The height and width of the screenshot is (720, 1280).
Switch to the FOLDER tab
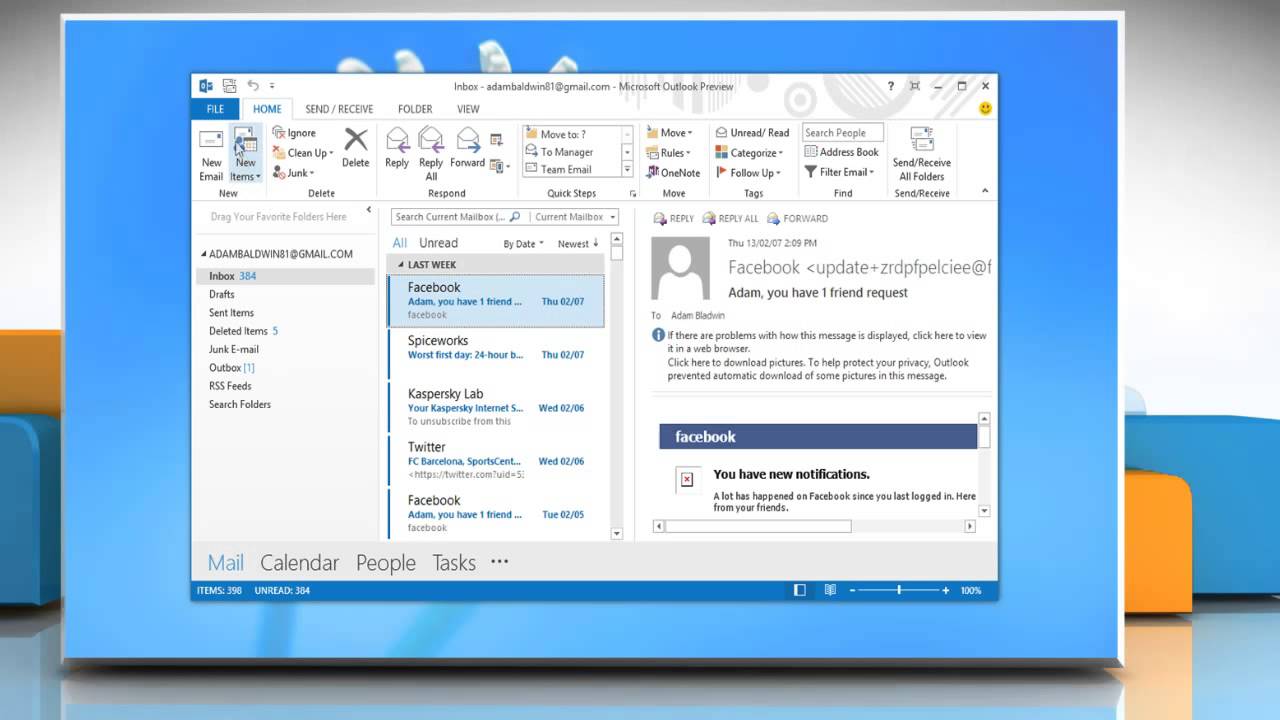(415, 109)
